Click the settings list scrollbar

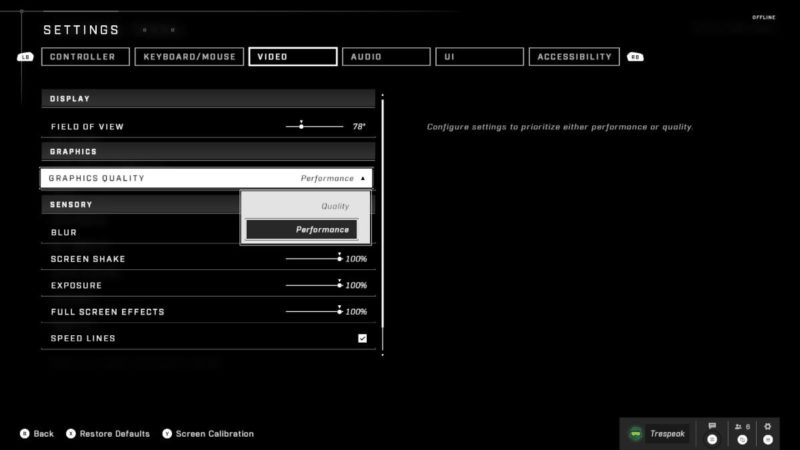point(382,220)
